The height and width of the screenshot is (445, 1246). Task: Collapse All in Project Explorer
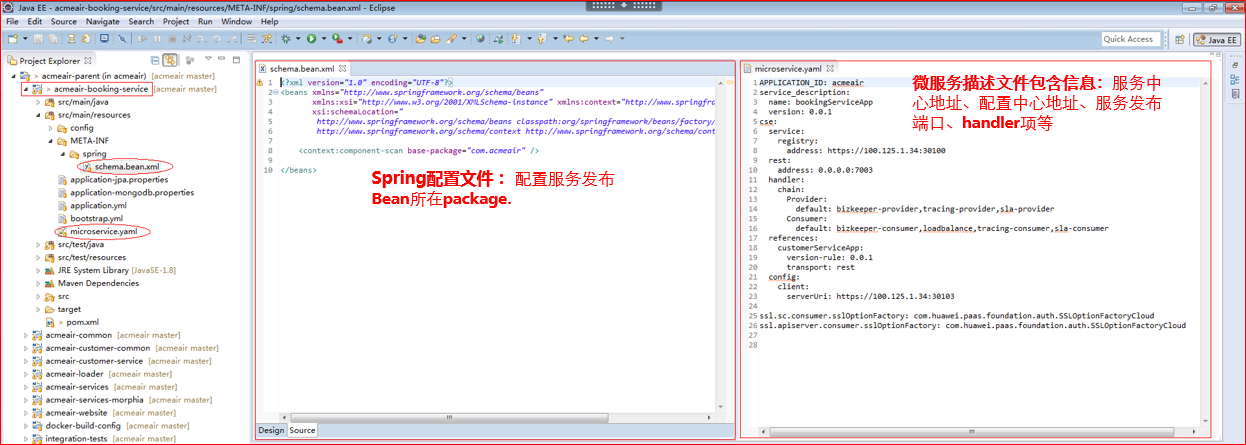point(155,60)
